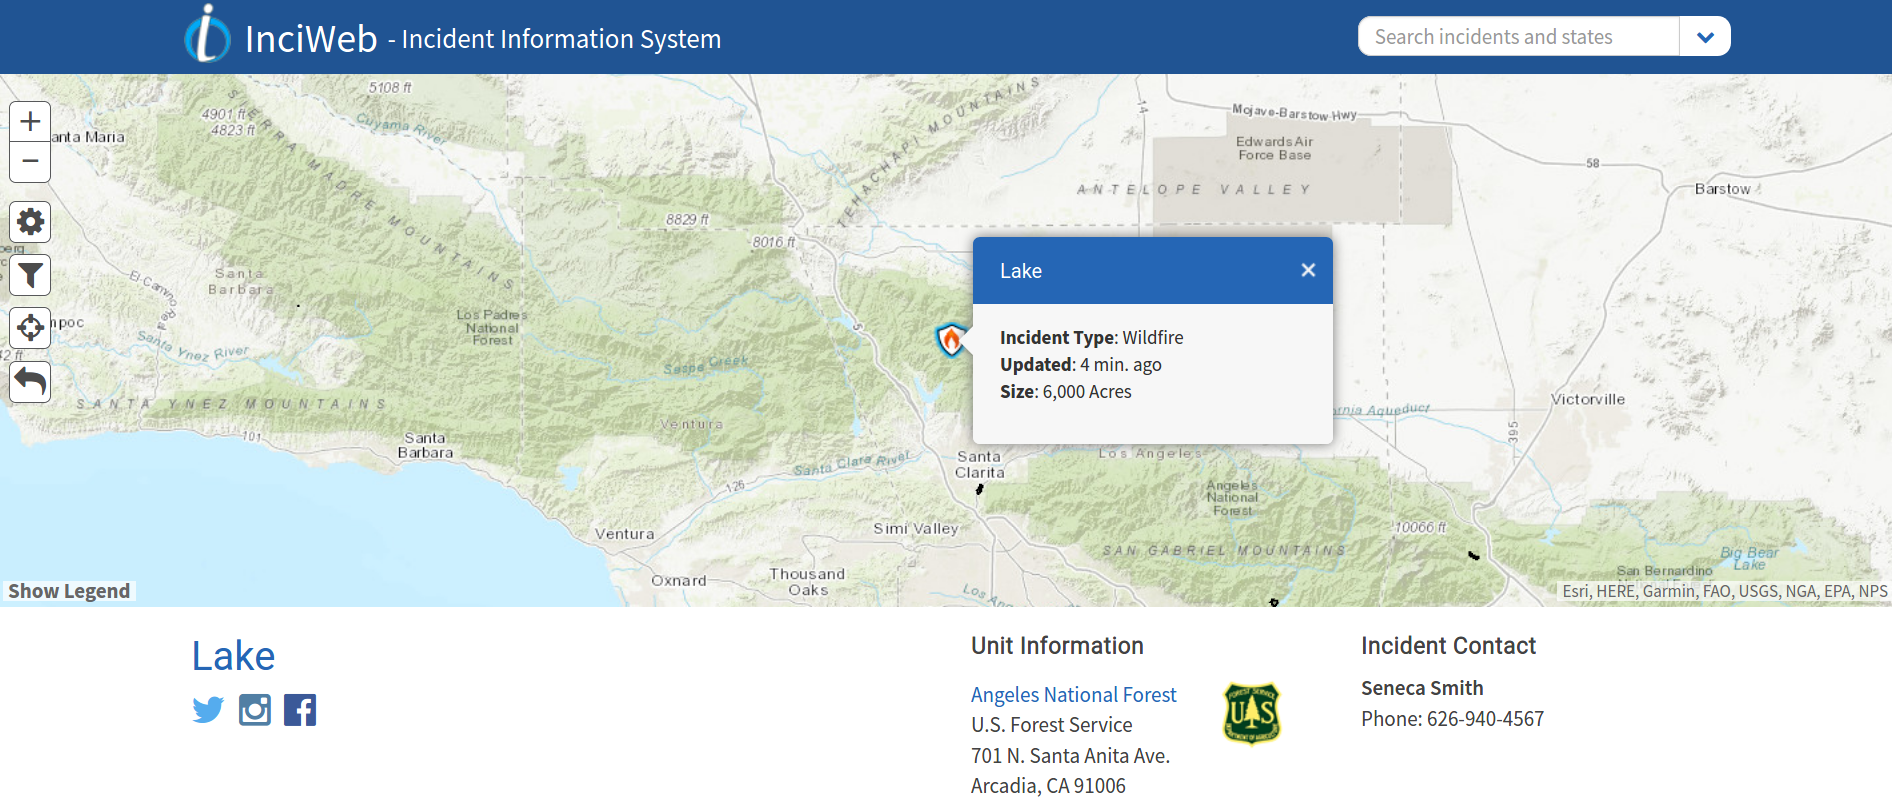The height and width of the screenshot is (811, 1892).
Task: Open the Angeles National Forest link
Action: coord(1073,695)
